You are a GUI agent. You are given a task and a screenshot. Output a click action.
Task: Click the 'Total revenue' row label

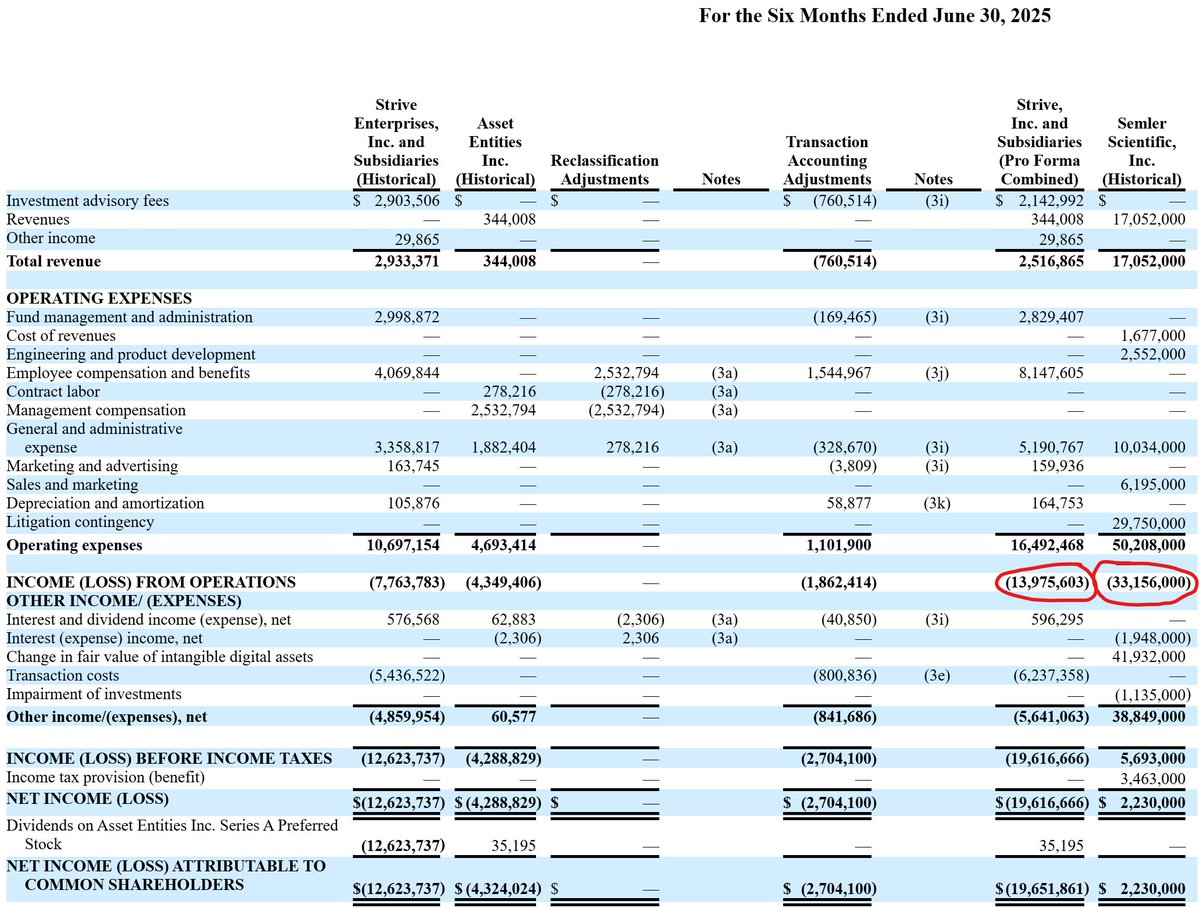[54, 261]
